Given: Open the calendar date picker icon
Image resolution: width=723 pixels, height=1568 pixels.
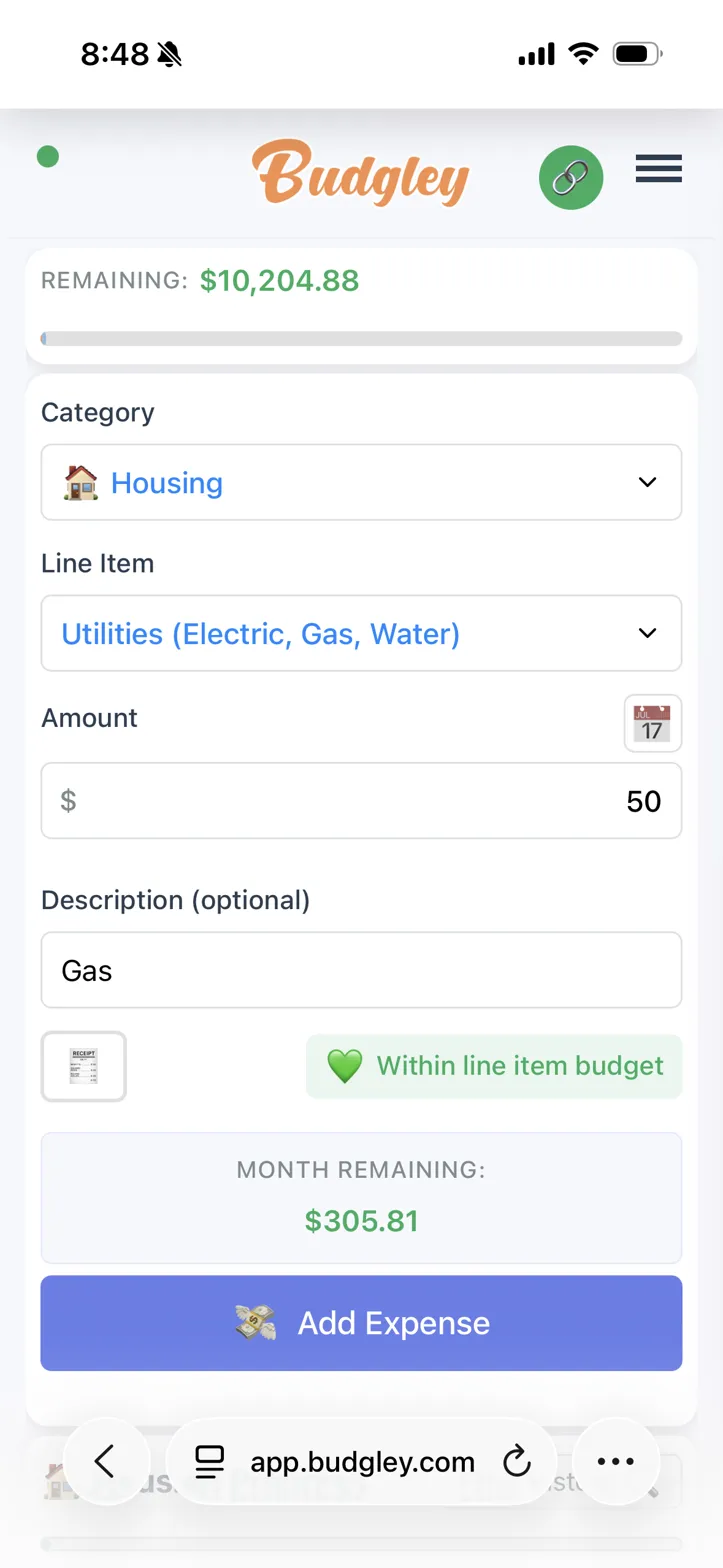Looking at the screenshot, I should [x=651, y=722].
